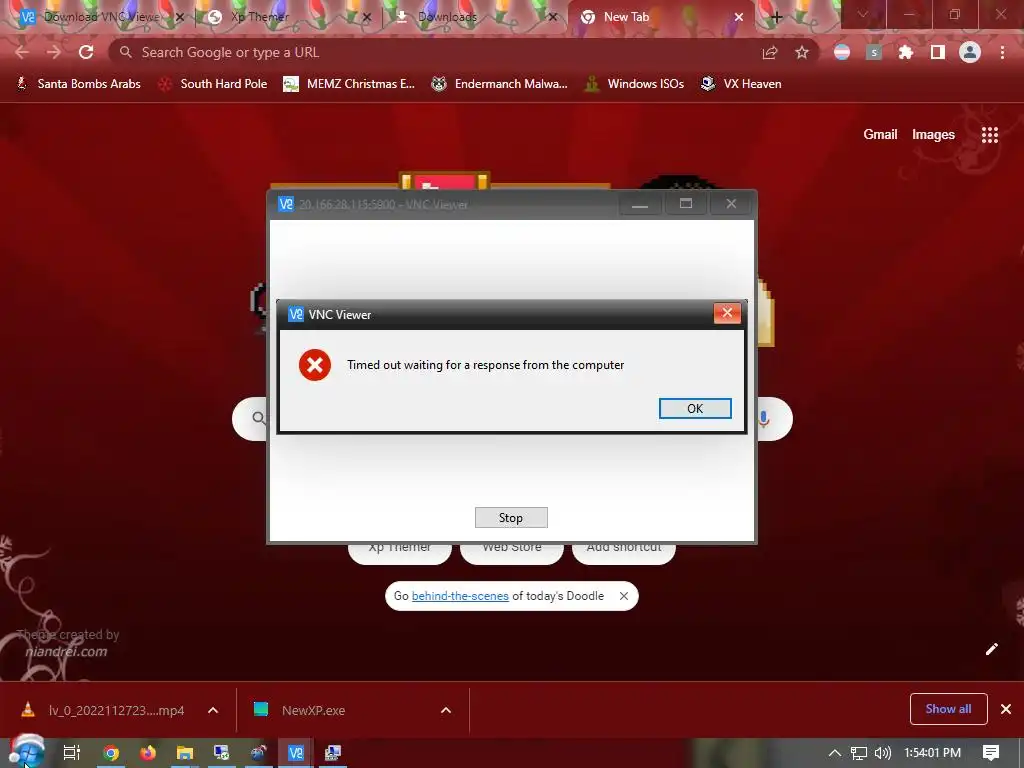Reload the page in Chrome
Screen dimensions: 1024x768
click(x=86, y=52)
